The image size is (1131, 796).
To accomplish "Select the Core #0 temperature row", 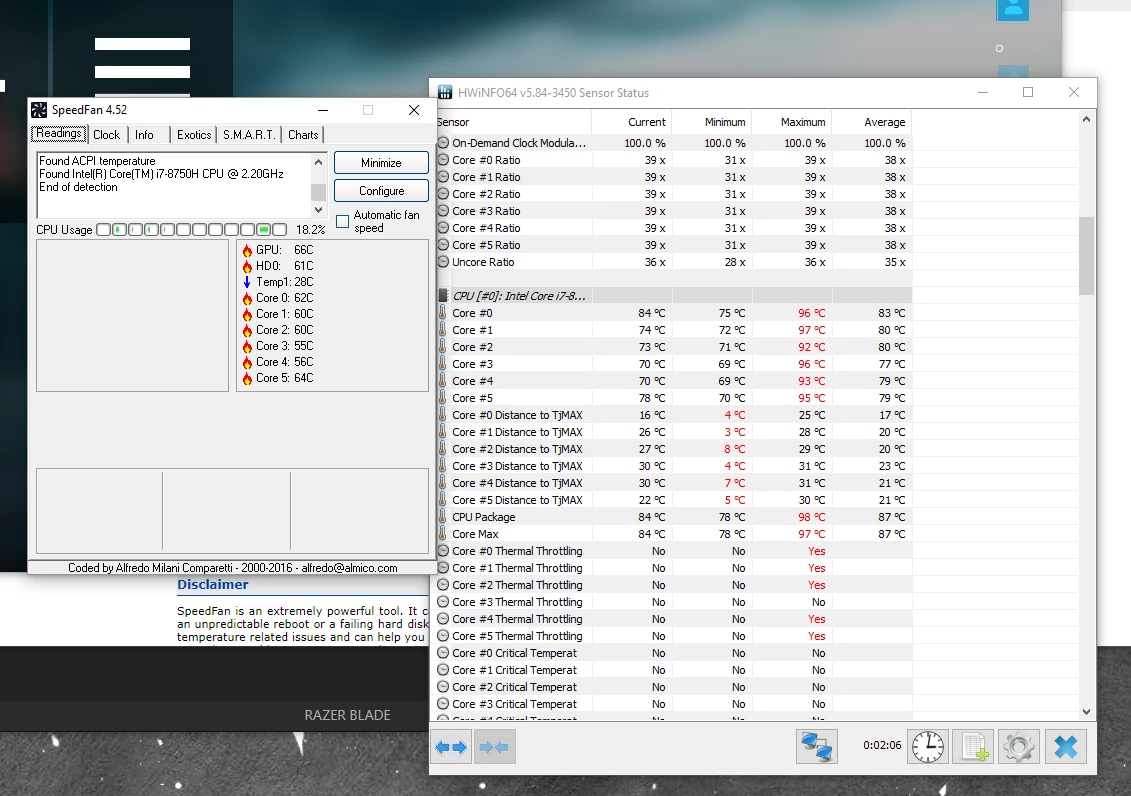I will click(674, 313).
